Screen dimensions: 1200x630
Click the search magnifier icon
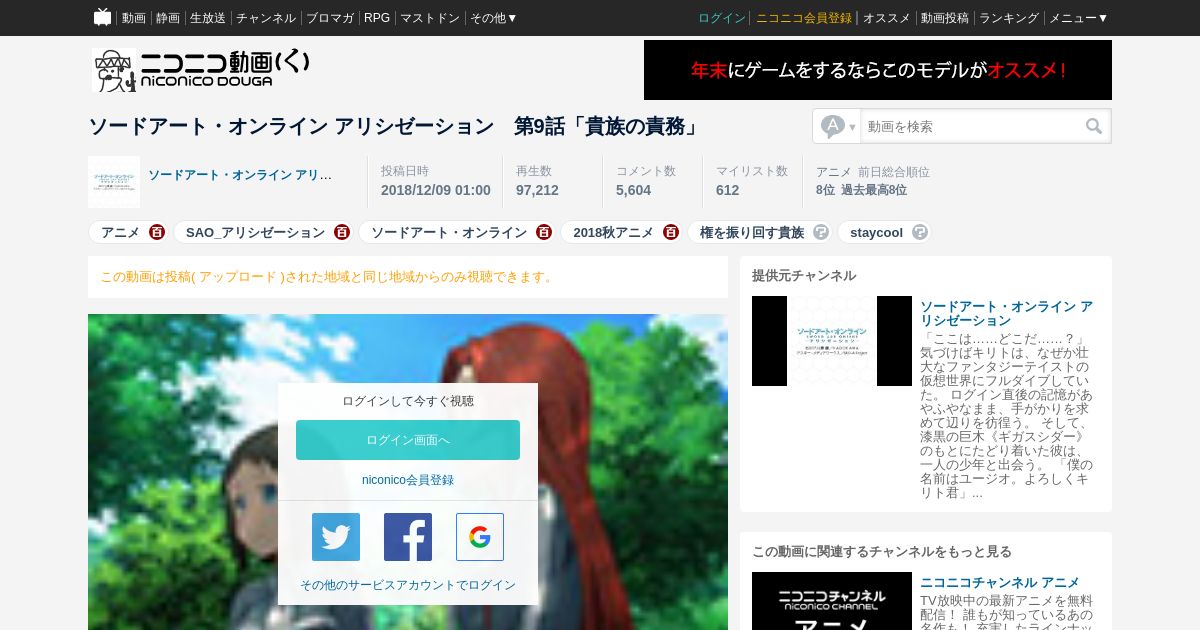1094,126
